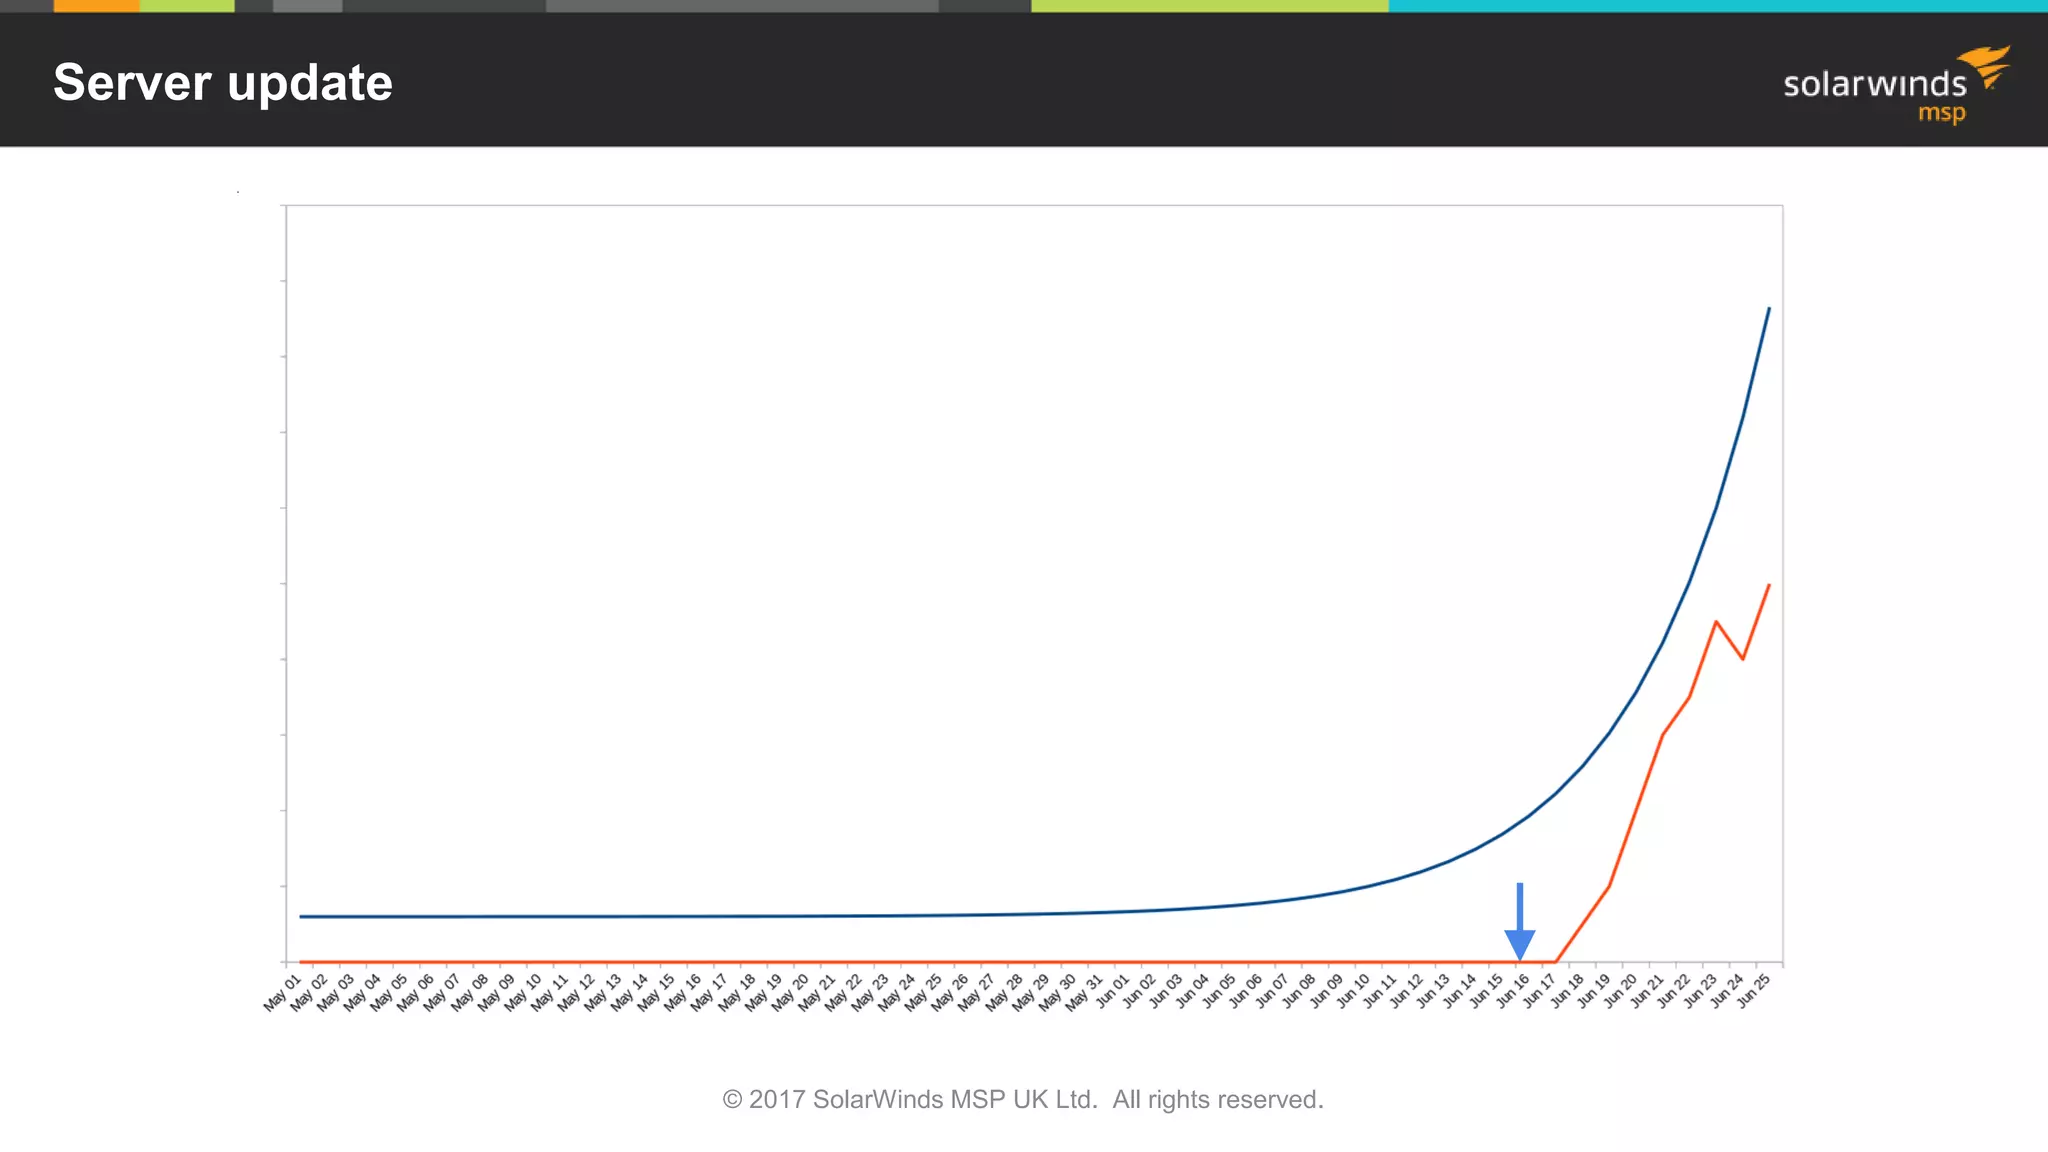Click the May 15 date label
Screen dimensions: 2048x1152
coord(657,992)
